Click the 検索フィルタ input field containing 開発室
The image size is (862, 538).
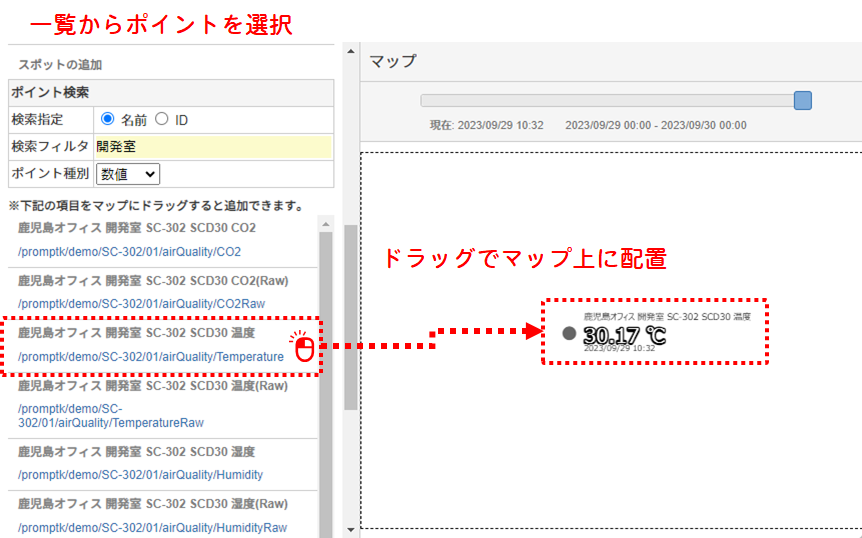tap(213, 147)
